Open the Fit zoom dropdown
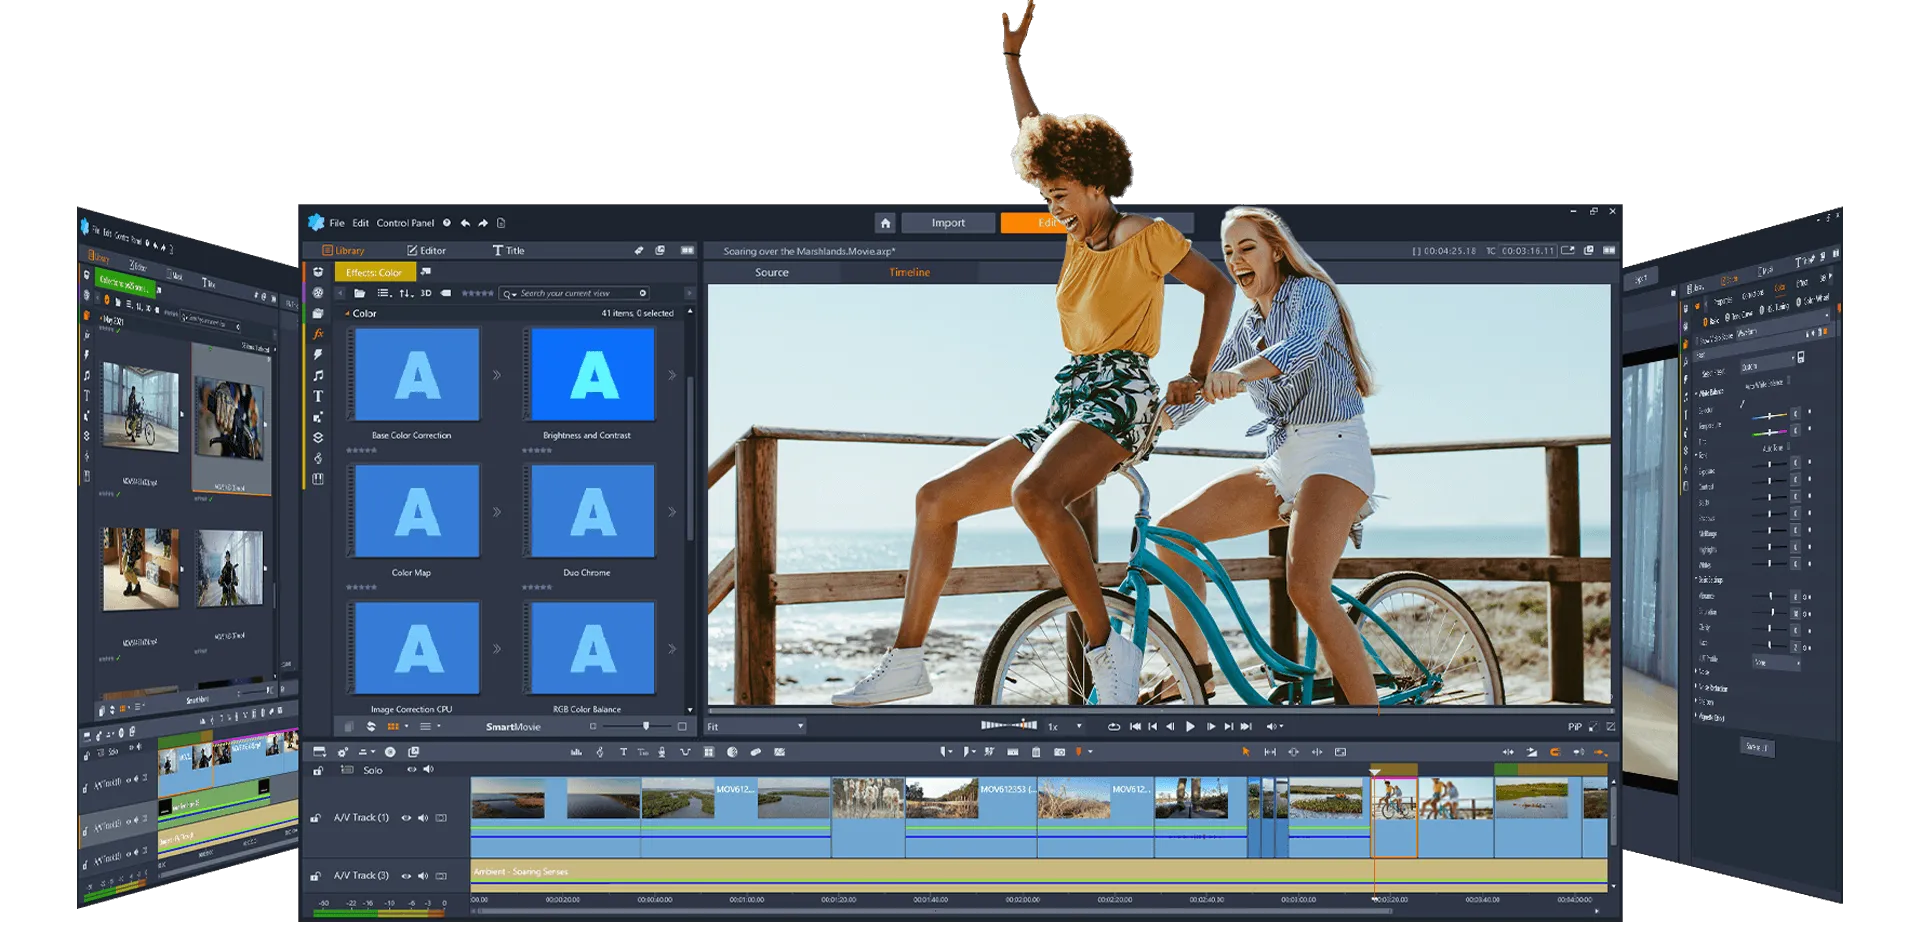 (755, 727)
